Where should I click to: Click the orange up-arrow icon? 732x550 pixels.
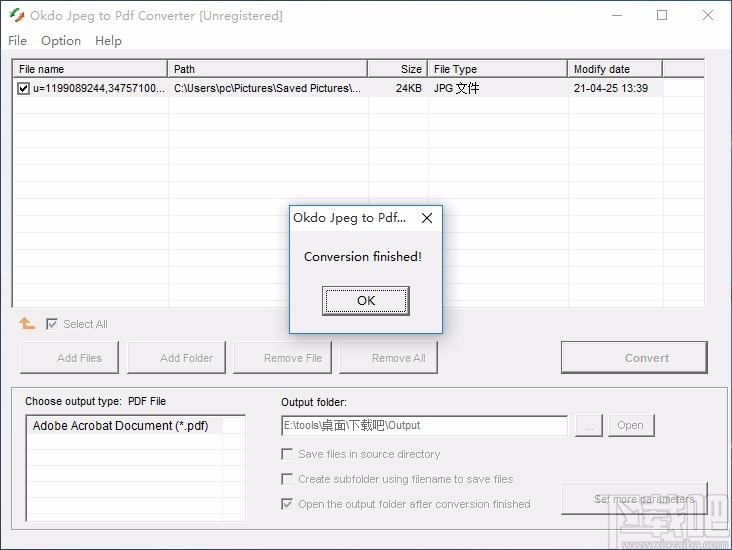pyautogui.click(x=27, y=323)
